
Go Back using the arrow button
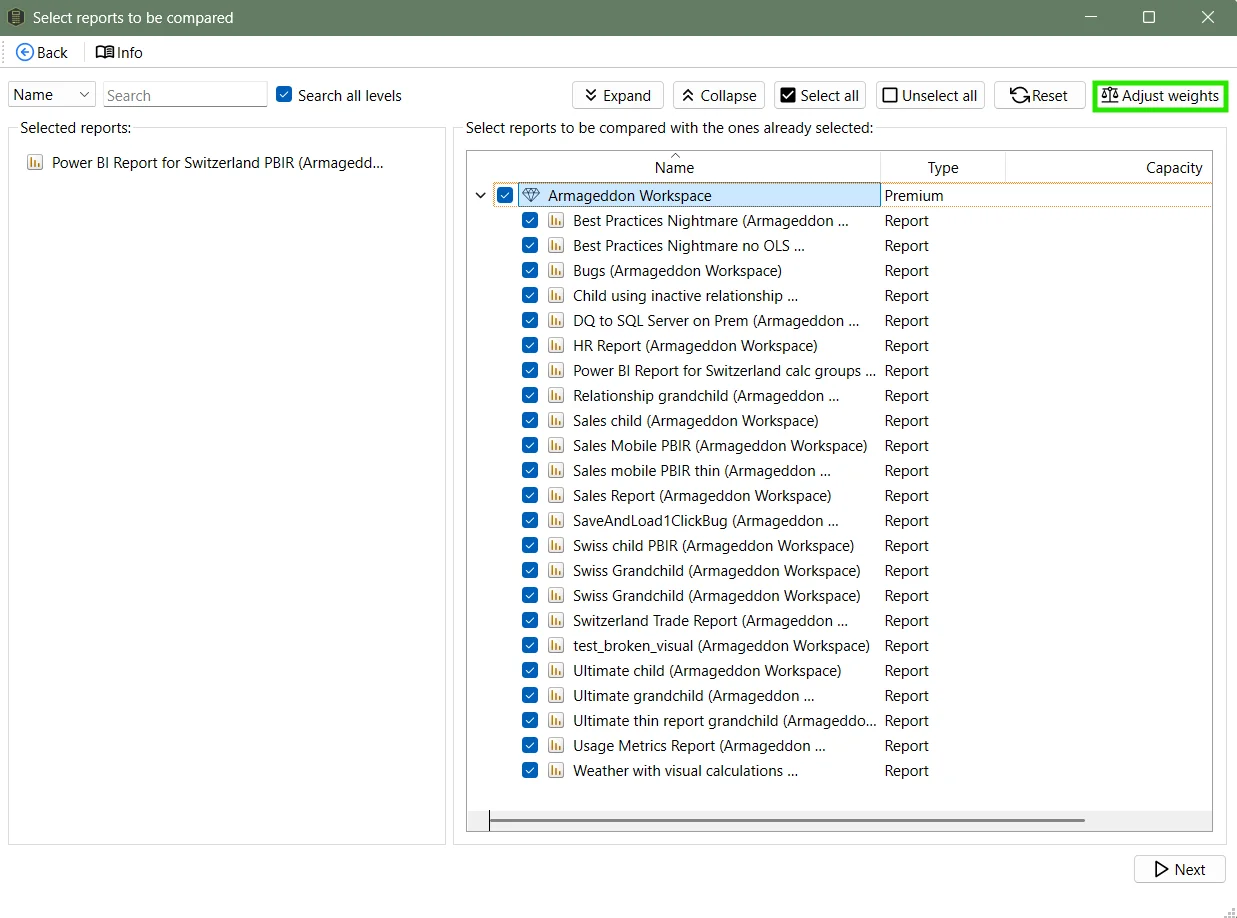(x=42, y=52)
